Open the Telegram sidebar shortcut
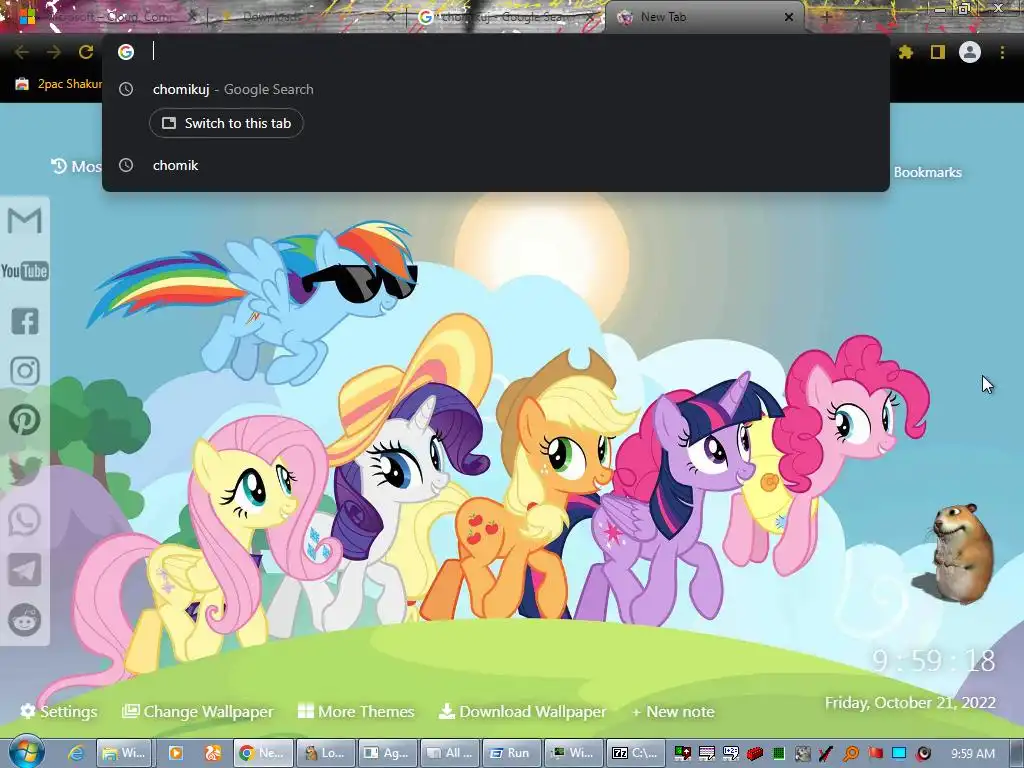Screen dimensions: 1024x768 click(25, 570)
